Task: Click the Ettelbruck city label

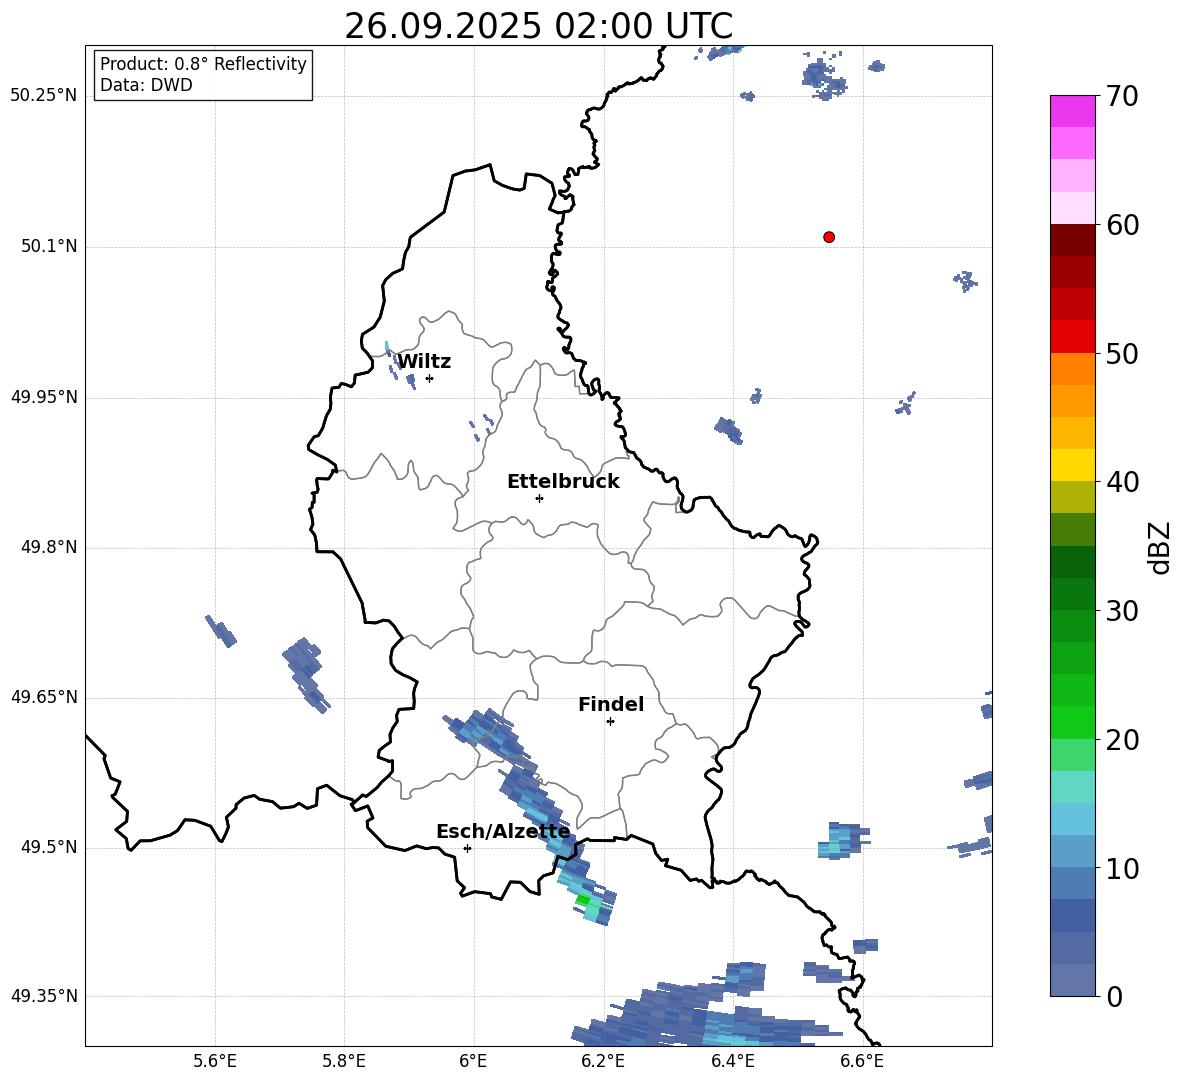Action: [x=563, y=482]
